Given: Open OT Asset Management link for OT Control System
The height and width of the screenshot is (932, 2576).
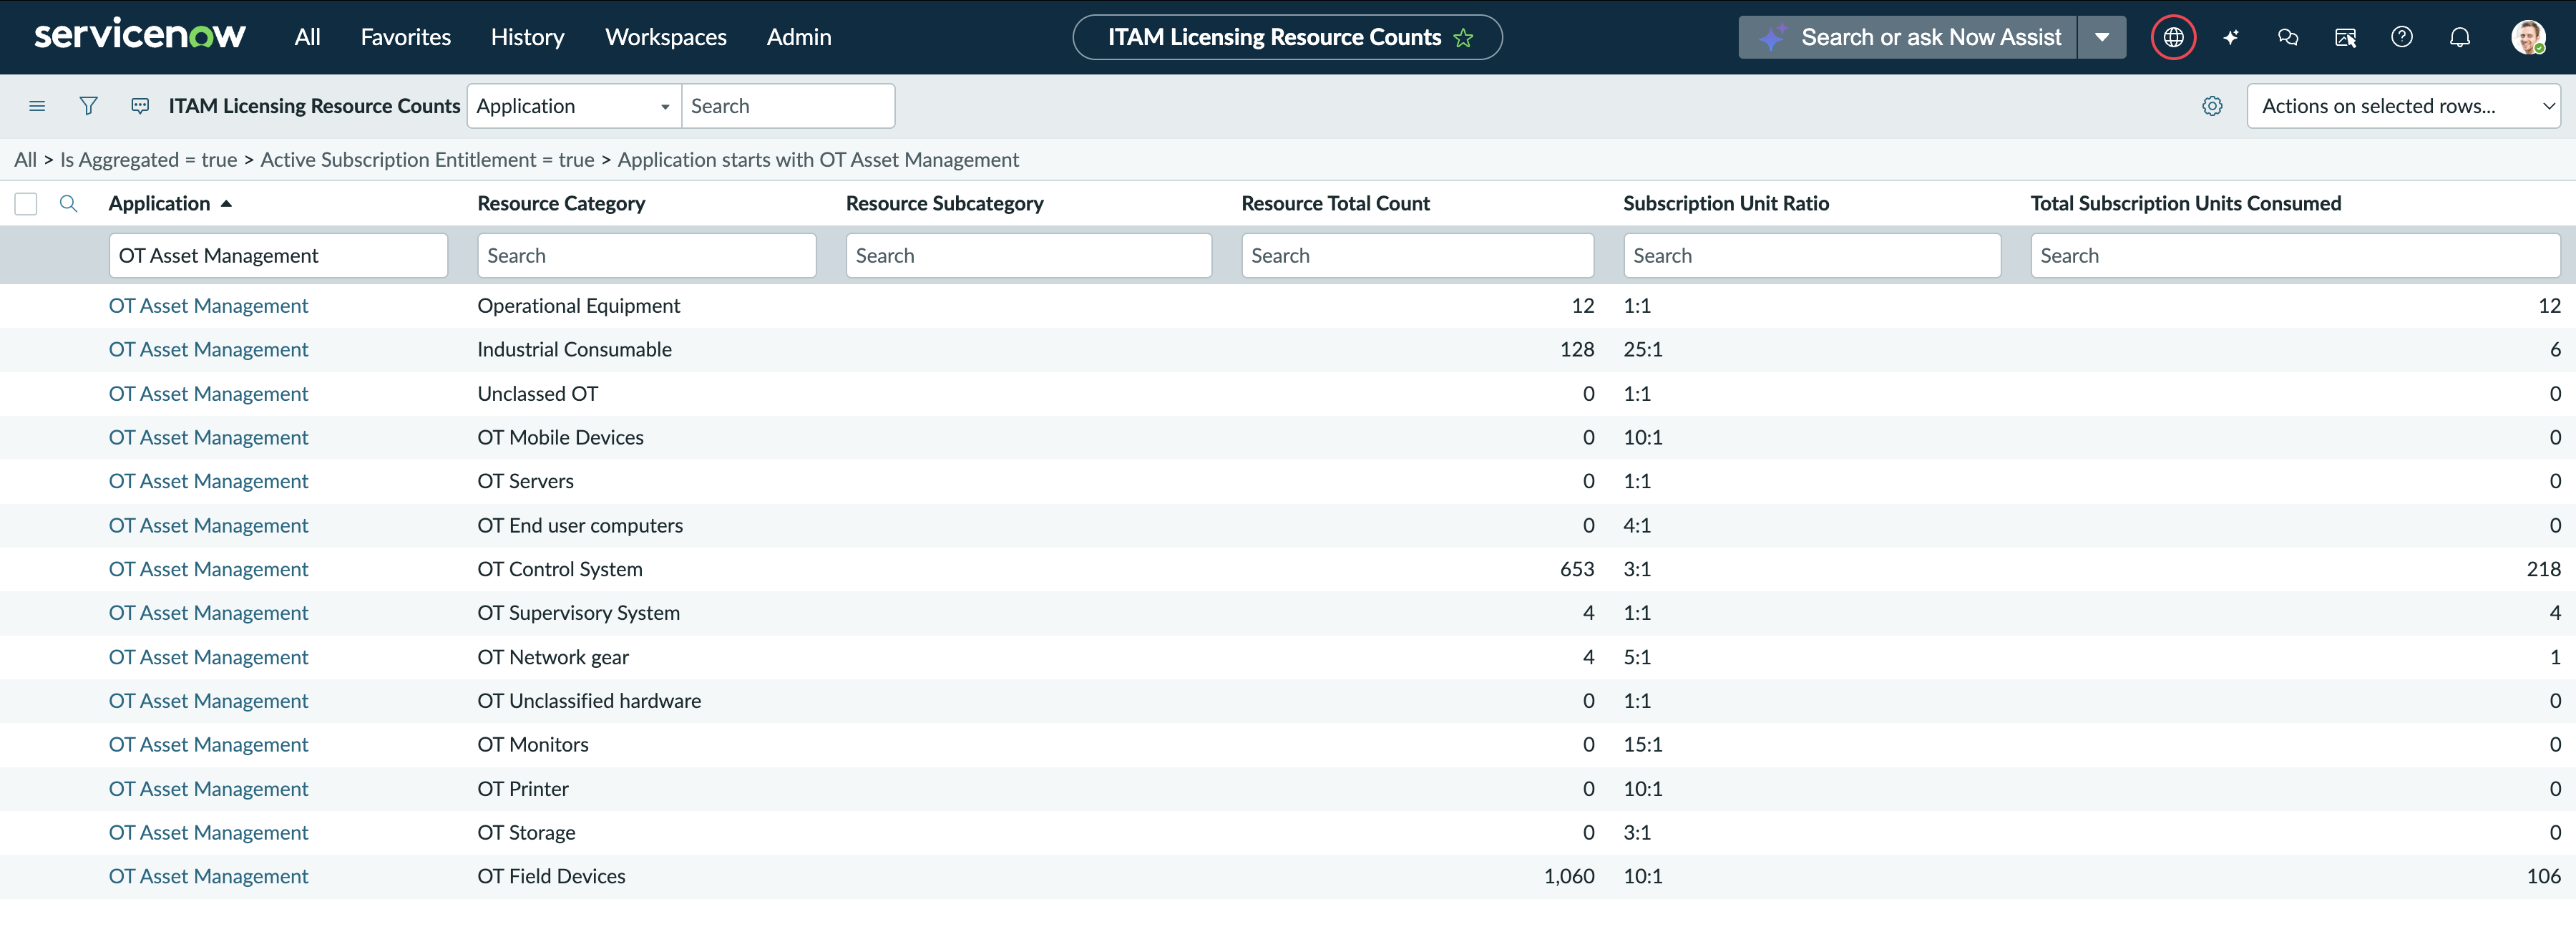Looking at the screenshot, I should click(208, 570).
